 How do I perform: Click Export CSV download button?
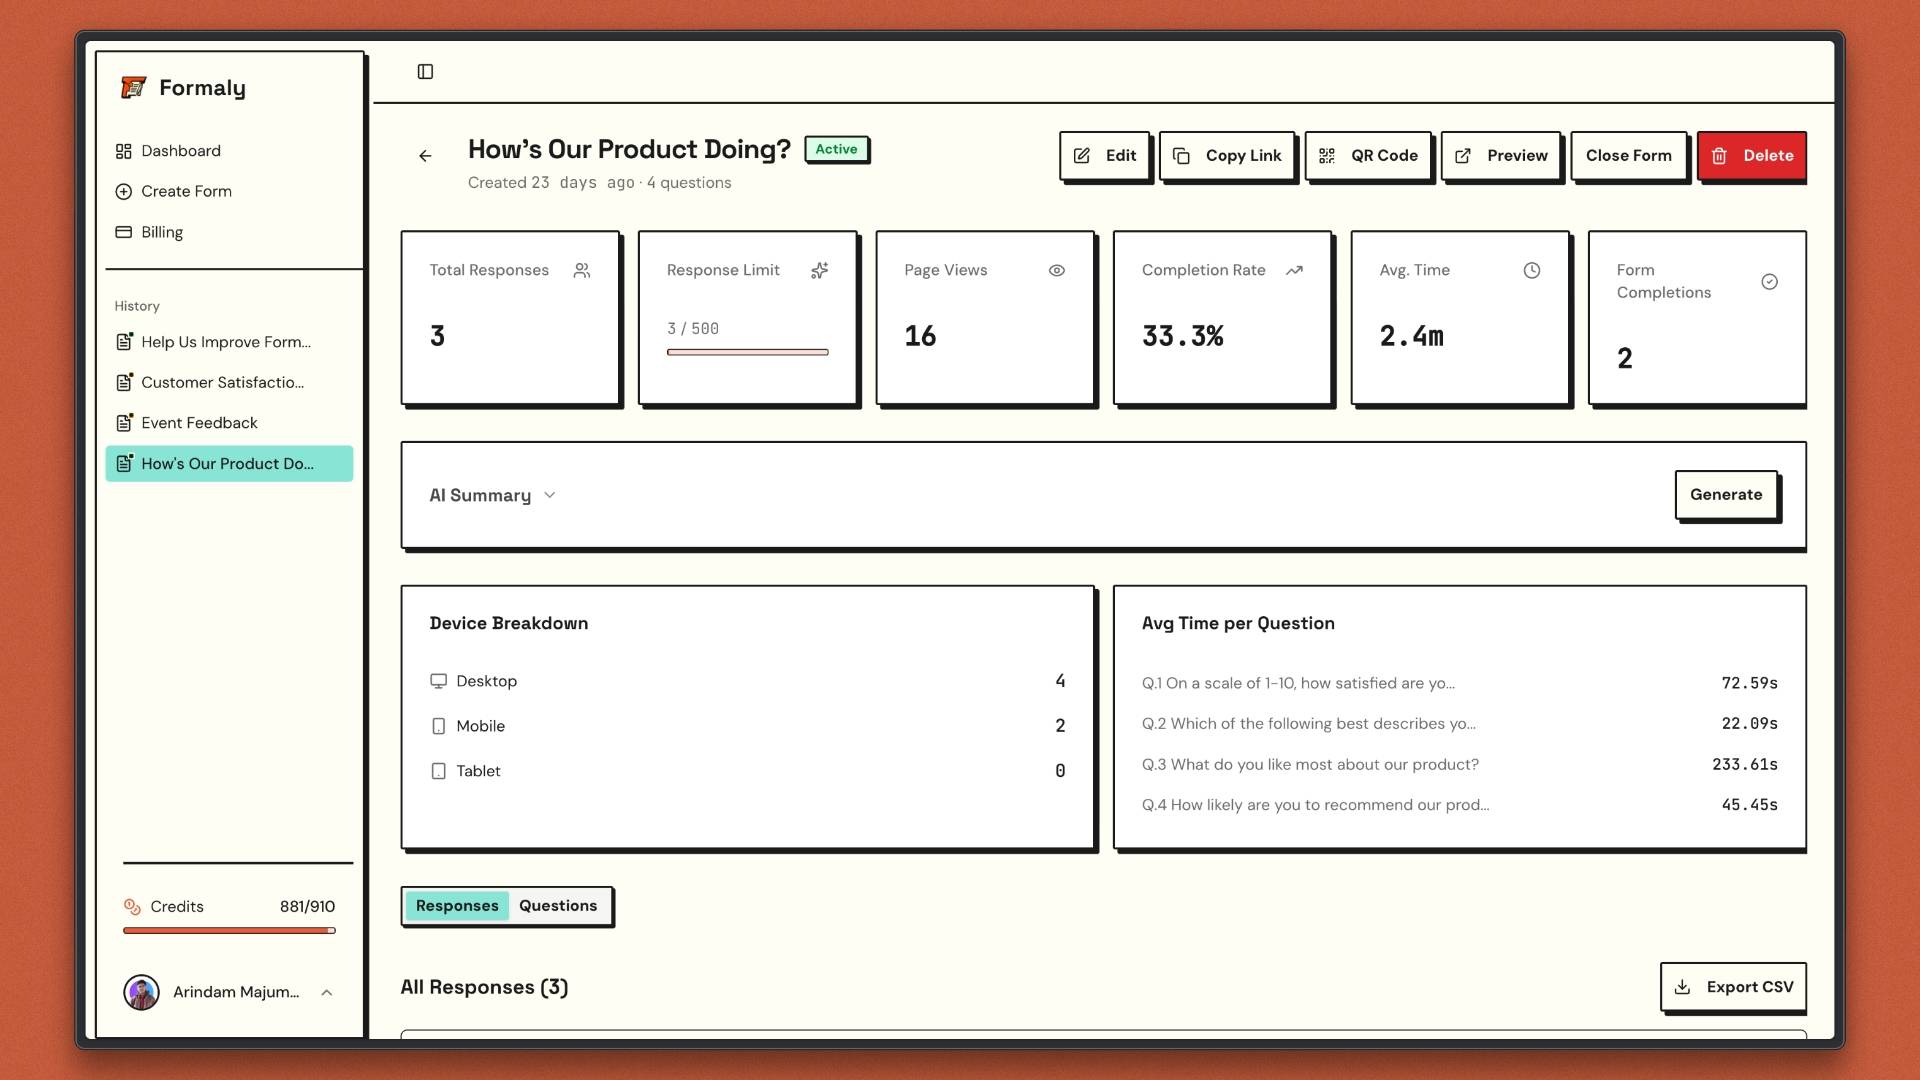coord(1733,987)
